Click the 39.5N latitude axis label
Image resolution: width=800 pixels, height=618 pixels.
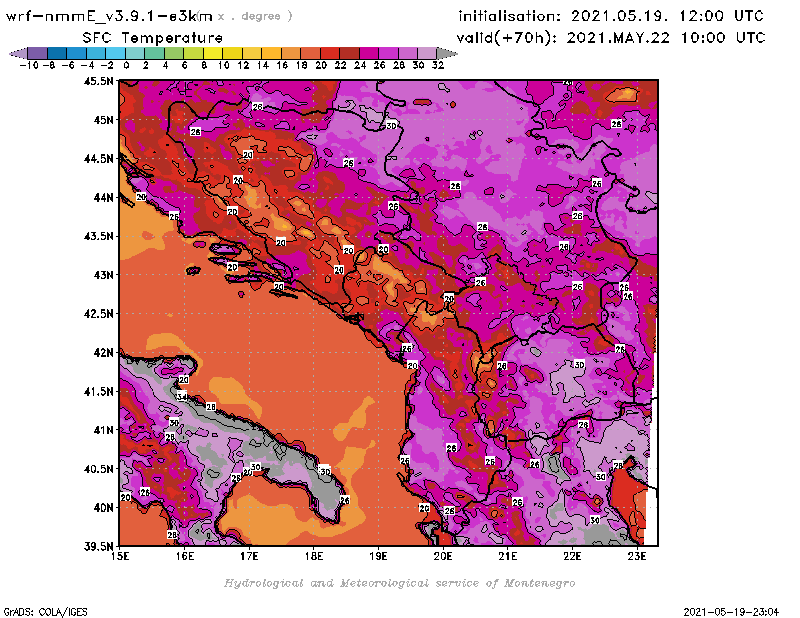(98, 547)
